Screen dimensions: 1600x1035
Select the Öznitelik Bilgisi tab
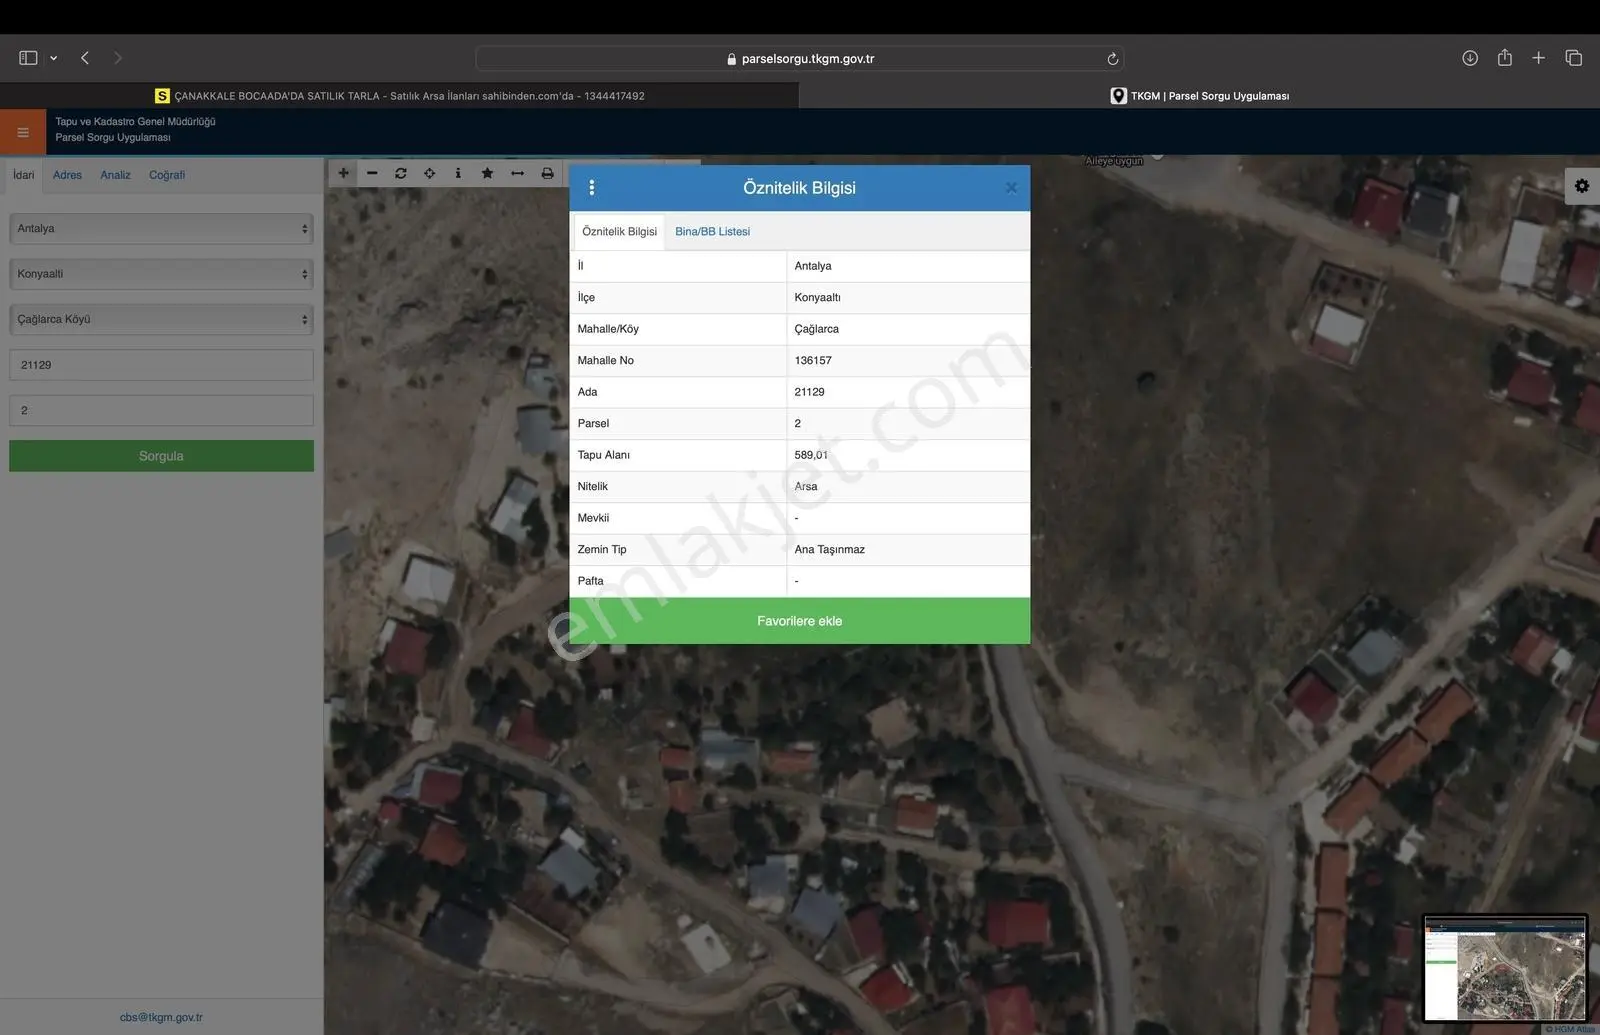tap(619, 231)
